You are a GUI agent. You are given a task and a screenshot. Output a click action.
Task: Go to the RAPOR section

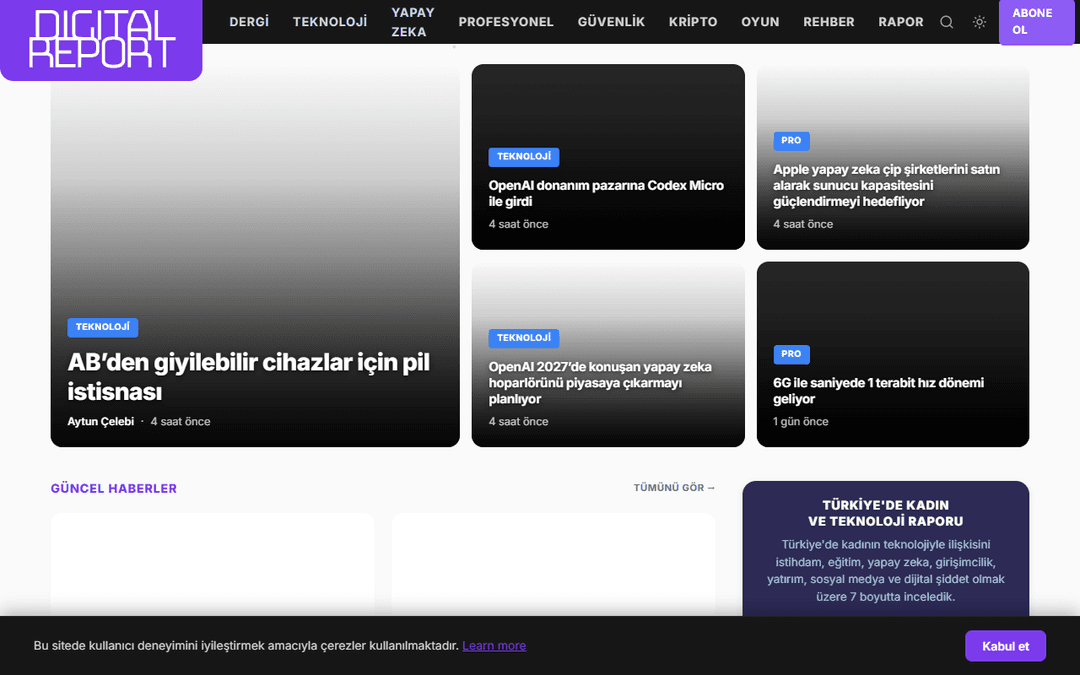[x=900, y=22]
